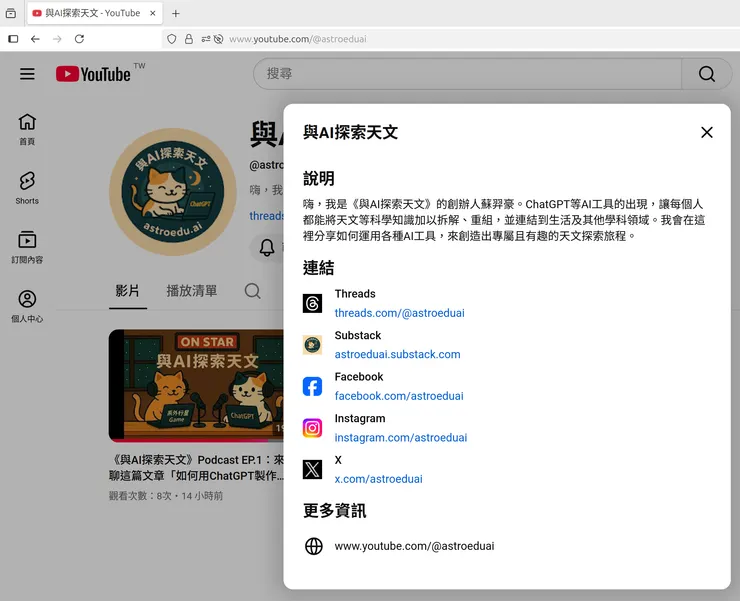Go back using browser back arrow
The width and height of the screenshot is (740, 601).
click(x=35, y=39)
